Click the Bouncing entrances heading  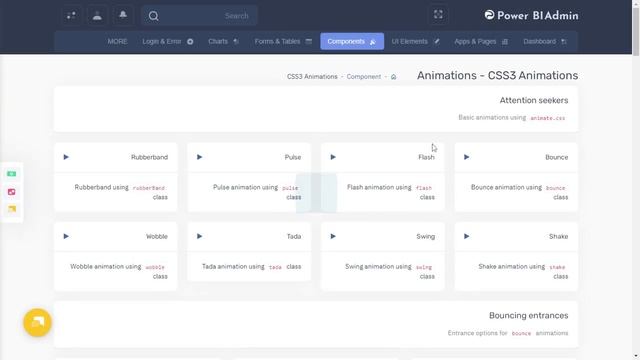coord(529,316)
